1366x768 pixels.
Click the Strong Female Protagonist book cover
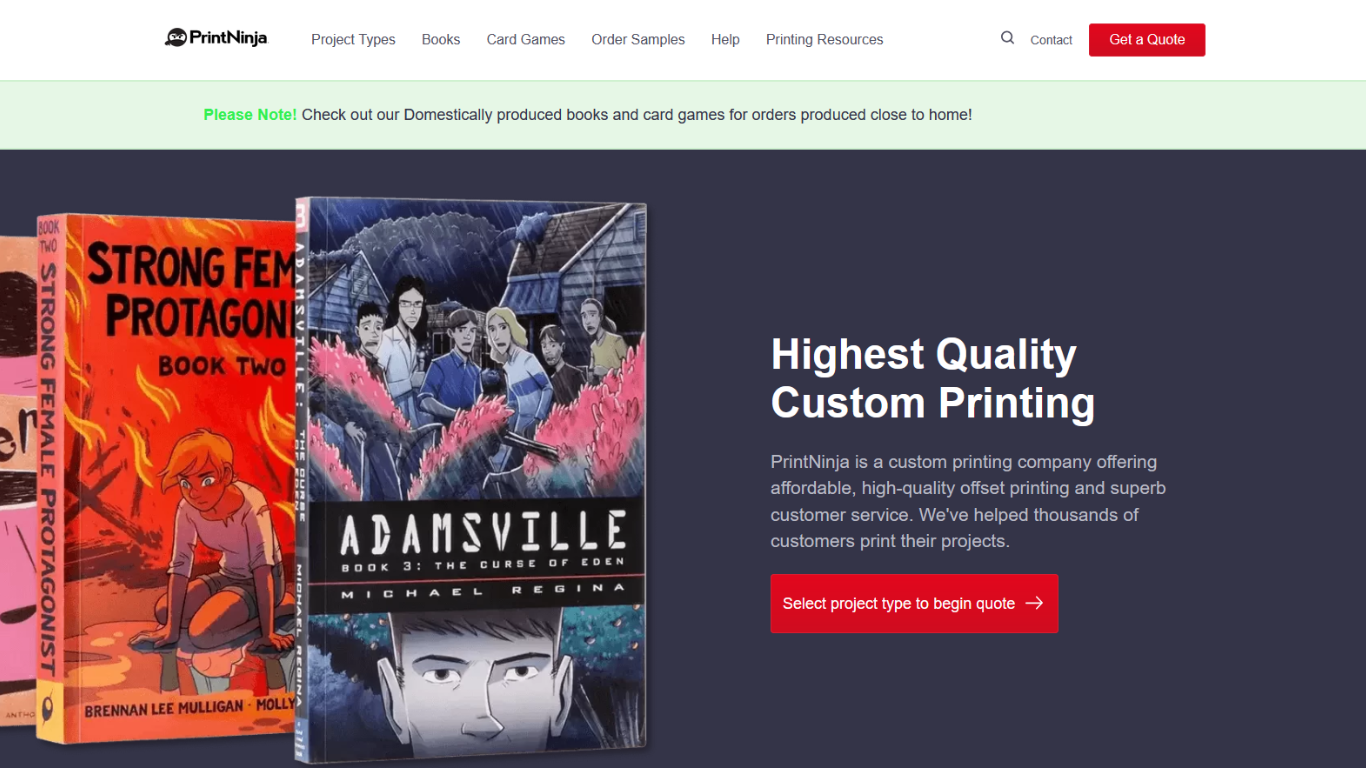click(165, 477)
